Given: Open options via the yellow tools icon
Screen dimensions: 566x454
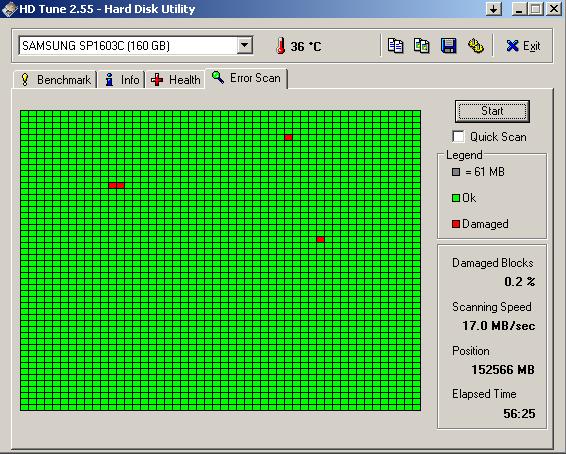Looking at the screenshot, I should pos(475,46).
